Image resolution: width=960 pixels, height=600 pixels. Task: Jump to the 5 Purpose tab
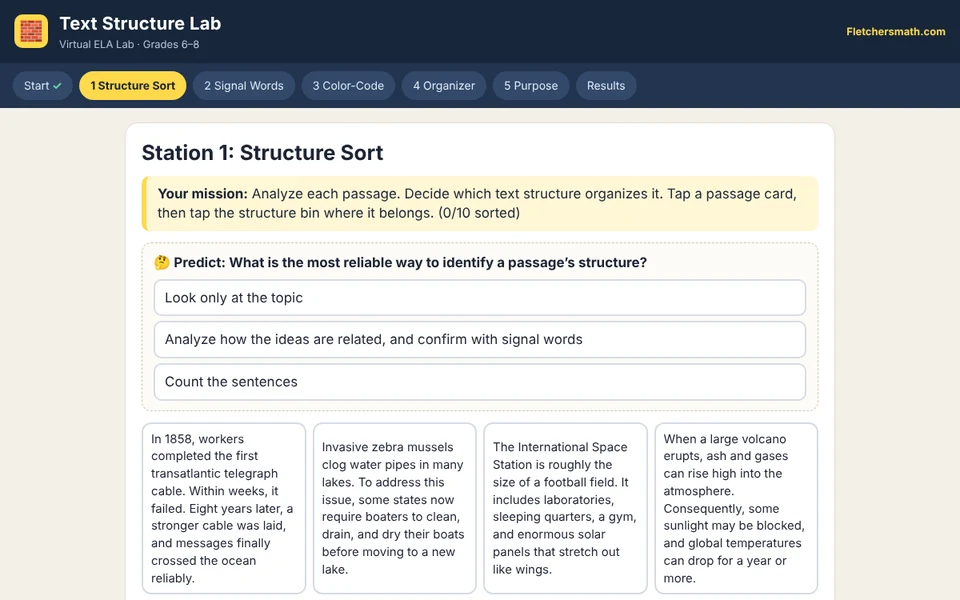pyautogui.click(x=531, y=86)
